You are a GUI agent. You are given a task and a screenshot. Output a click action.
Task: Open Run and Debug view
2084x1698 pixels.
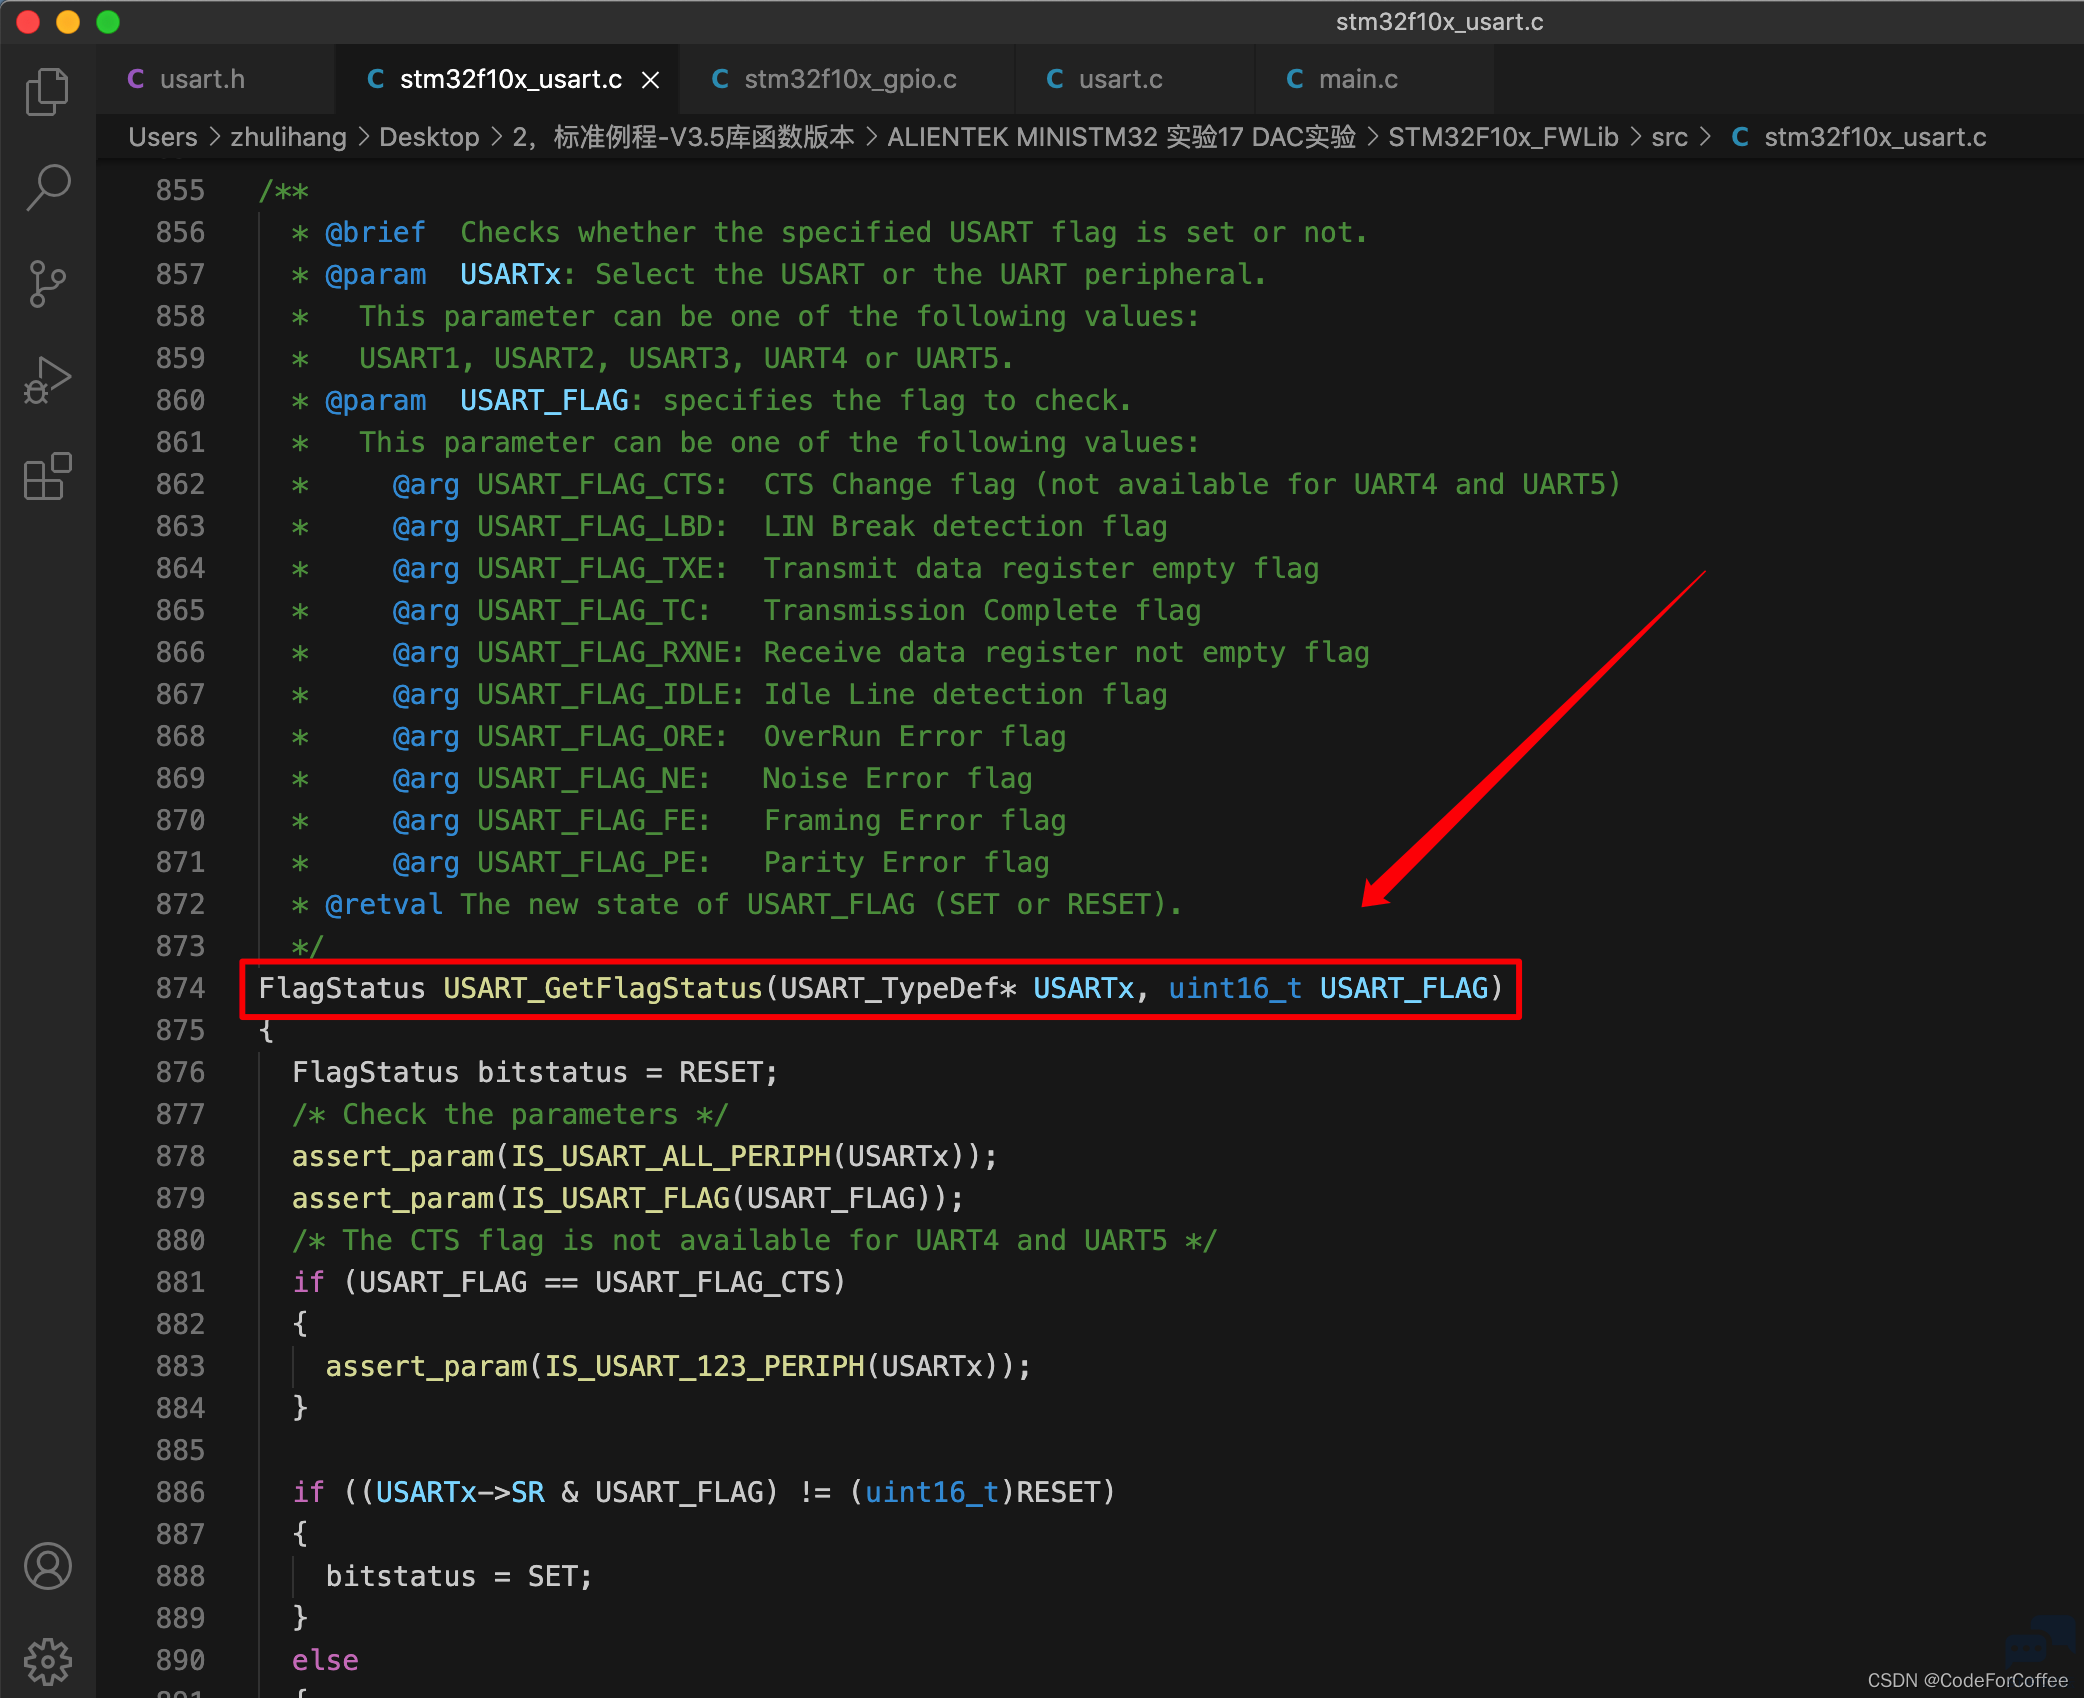(47, 380)
